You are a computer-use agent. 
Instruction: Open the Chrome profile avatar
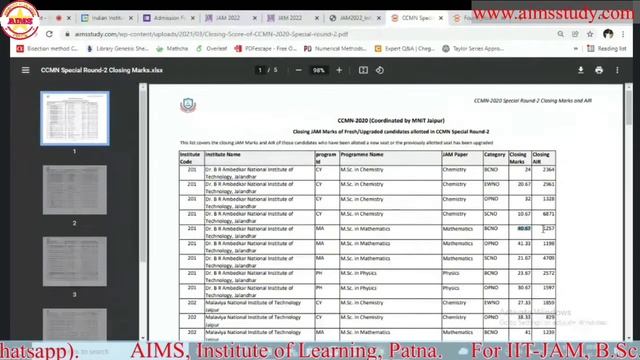point(608,34)
